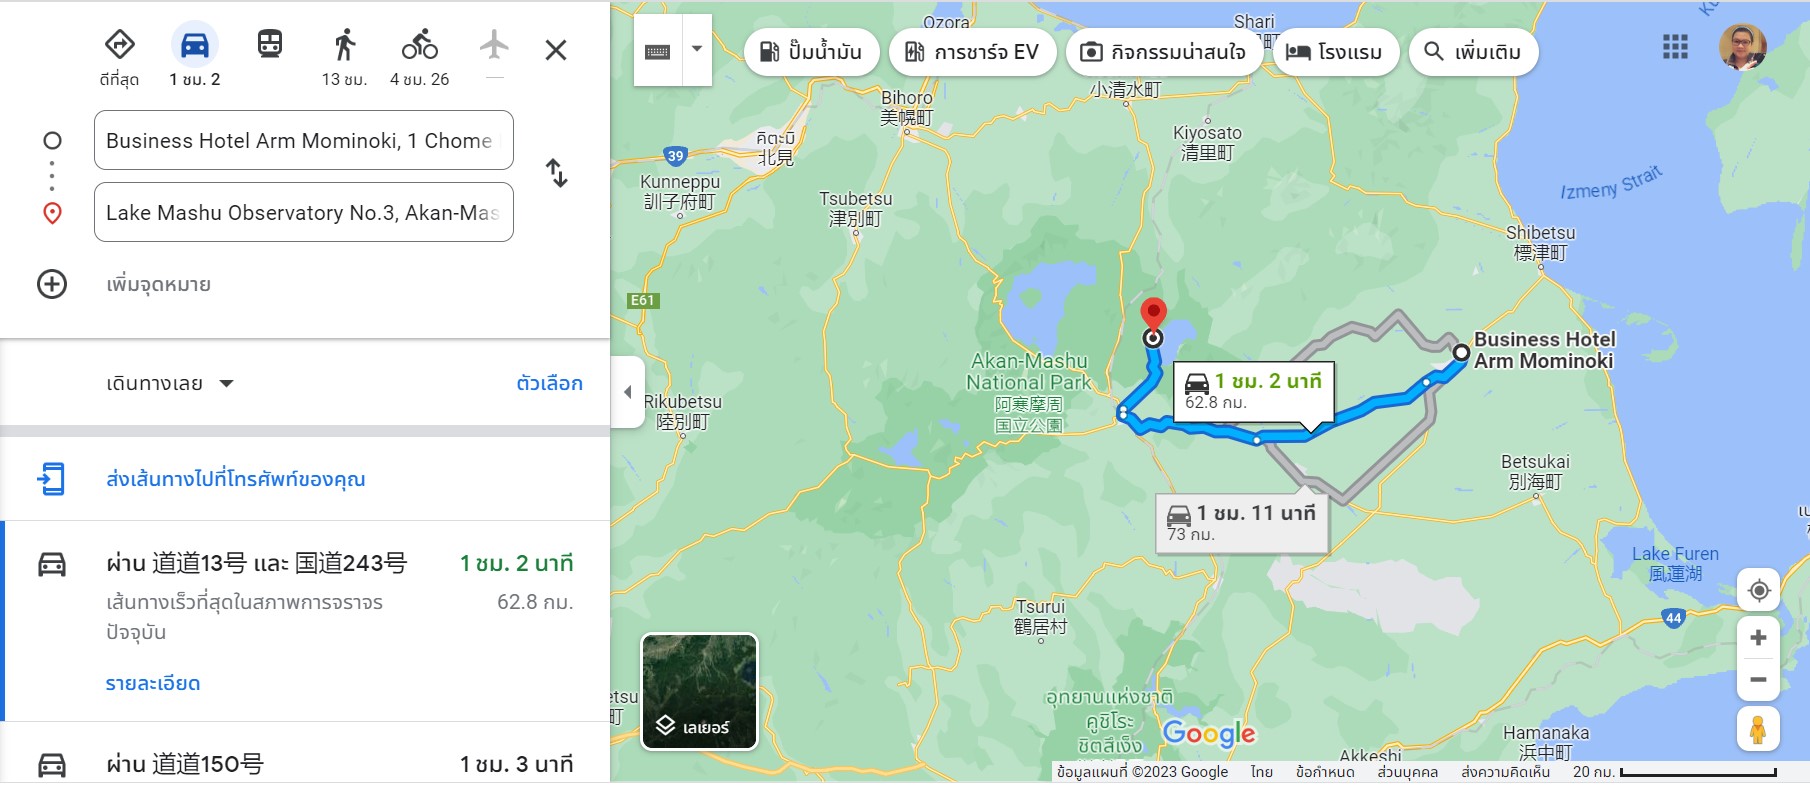Toggle the keyboard input tool

658,51
